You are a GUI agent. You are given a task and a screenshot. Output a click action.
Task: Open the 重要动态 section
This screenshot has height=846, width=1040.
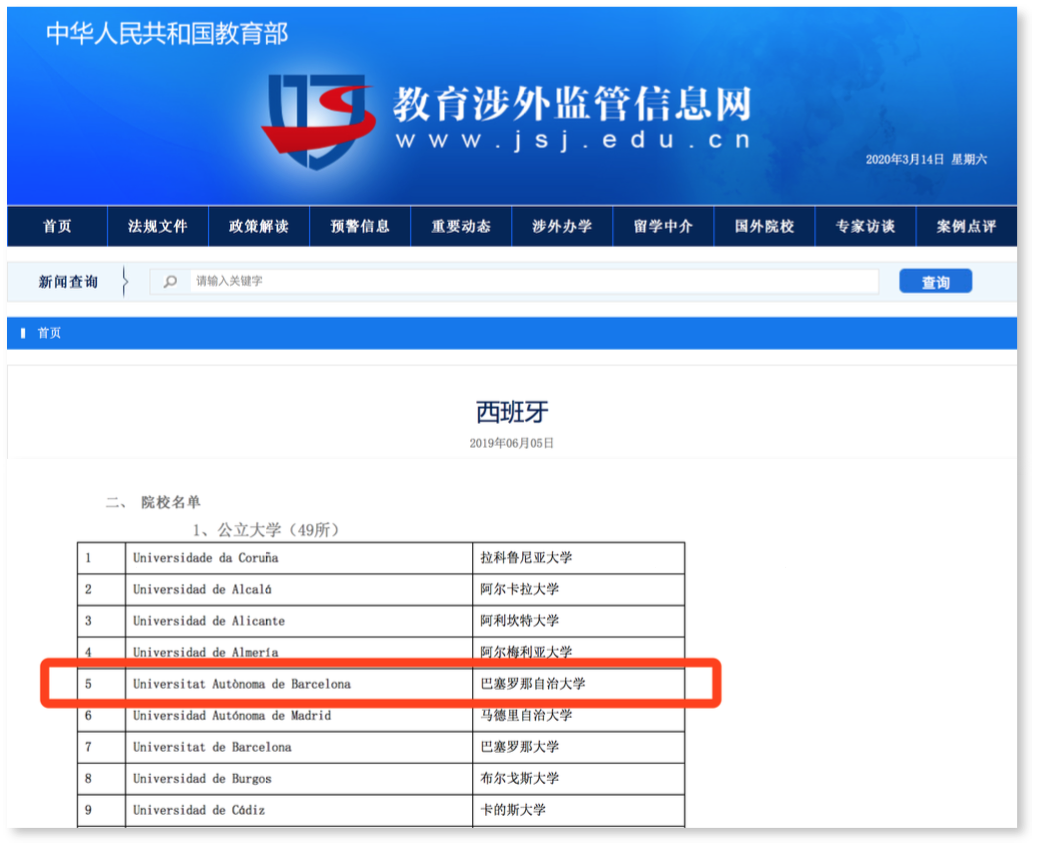click(461, 226)
